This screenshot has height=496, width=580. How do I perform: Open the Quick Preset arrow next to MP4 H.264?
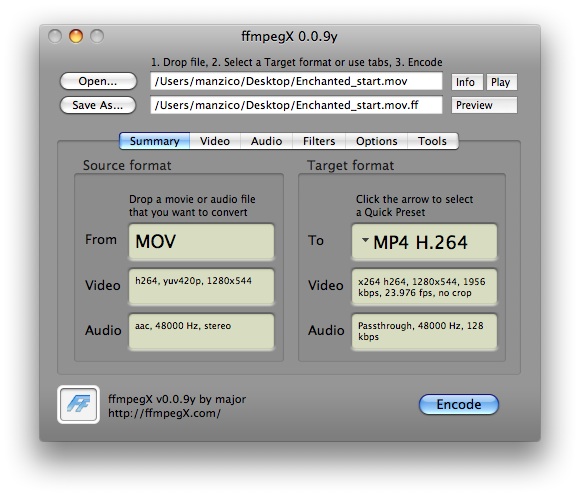pyautogui.click(x=365, y=240)
